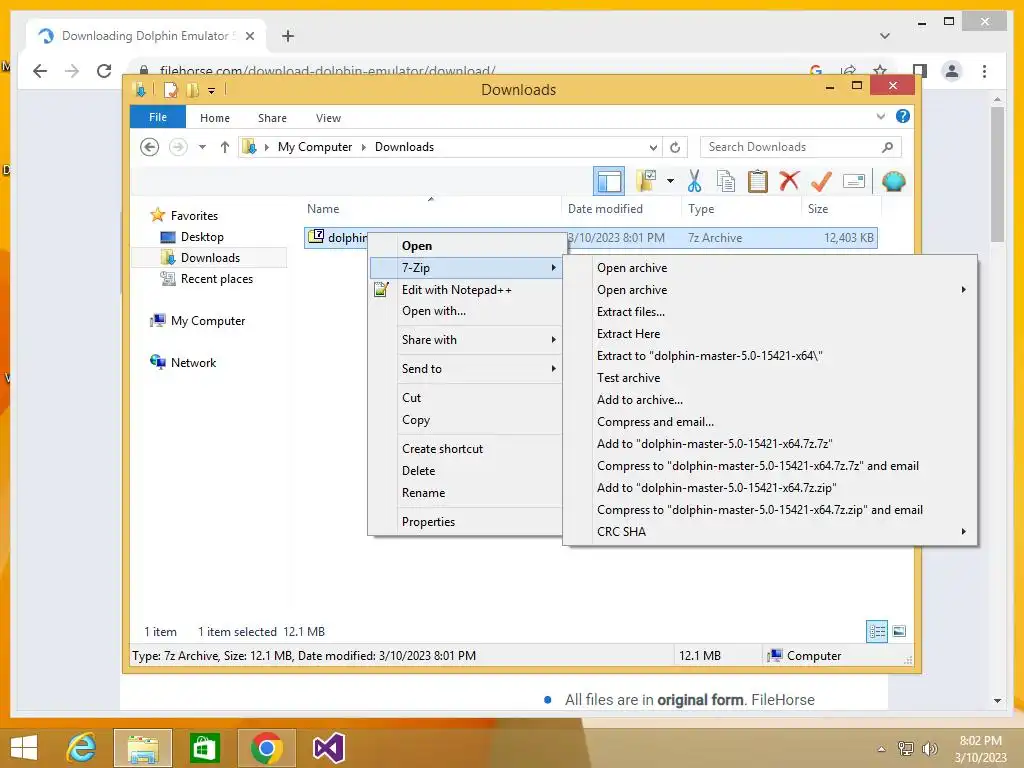Sort by the Date modified column
The height and width of the screenshot is (768, 1024).
620,209
